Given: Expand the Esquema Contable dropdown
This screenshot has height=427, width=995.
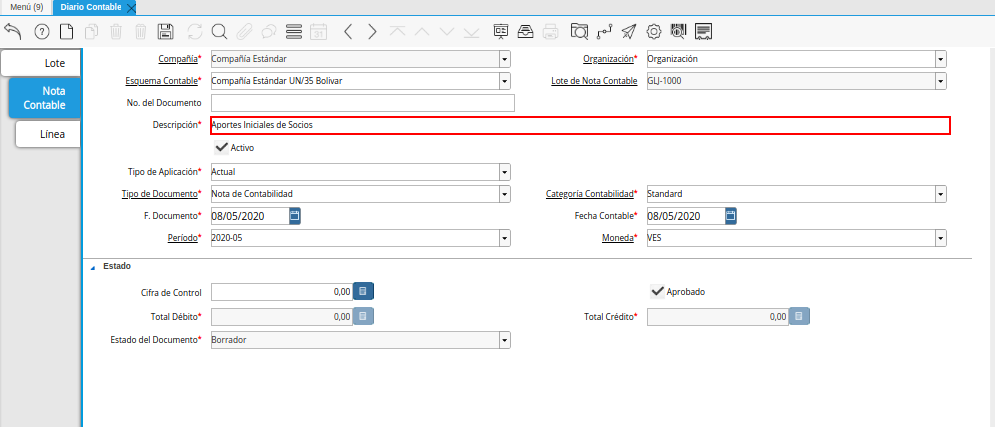Looking at the screenshot, I should (504, 81).
